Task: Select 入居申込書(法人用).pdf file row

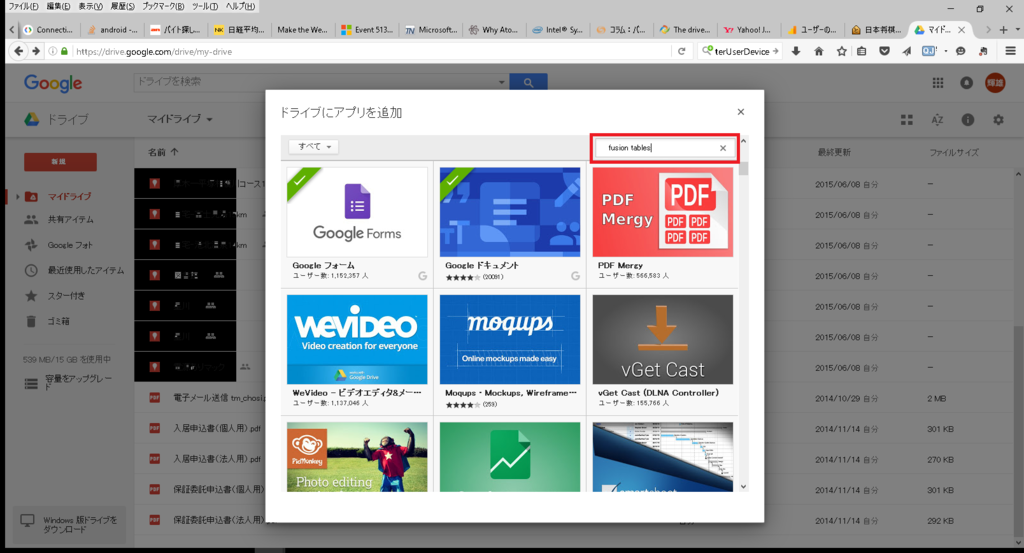Action: [x=575, y=459]
